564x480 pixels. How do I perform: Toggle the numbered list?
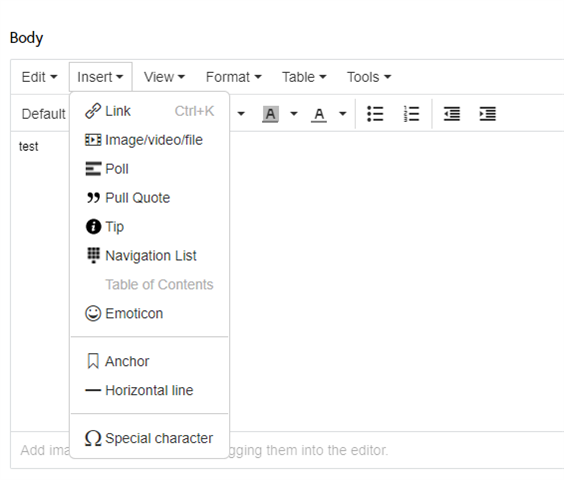coord(411,114)
